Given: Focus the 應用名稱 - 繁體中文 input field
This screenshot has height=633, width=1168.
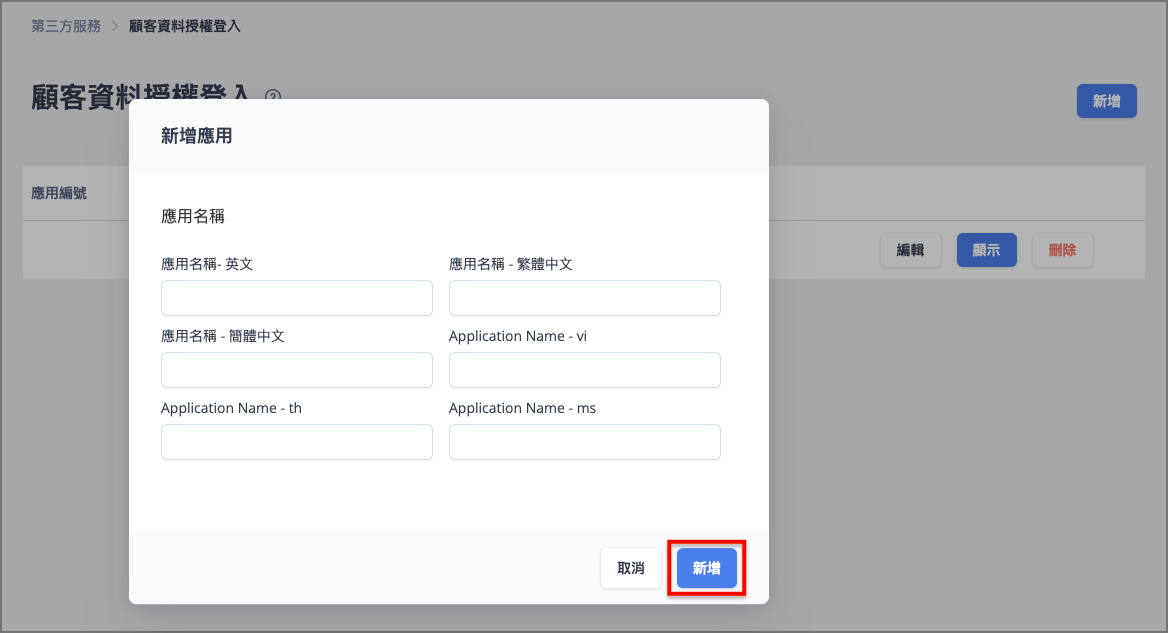Looking at the screenshot, I should click(x=585, y=298).
